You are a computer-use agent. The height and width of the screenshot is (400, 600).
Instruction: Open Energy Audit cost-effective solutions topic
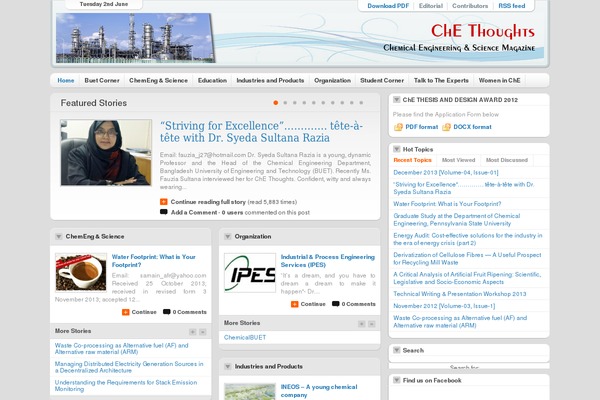point(468,239)
